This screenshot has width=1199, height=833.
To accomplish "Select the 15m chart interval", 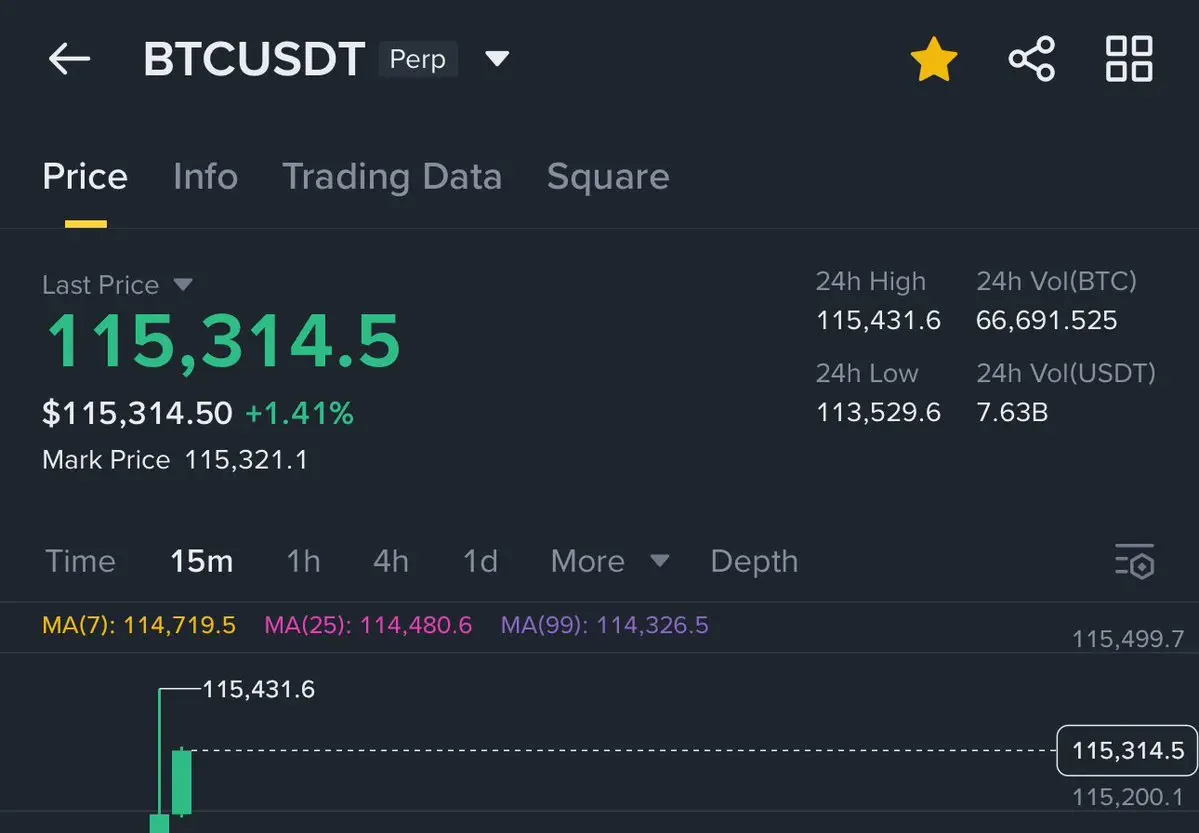I will 201,561.
